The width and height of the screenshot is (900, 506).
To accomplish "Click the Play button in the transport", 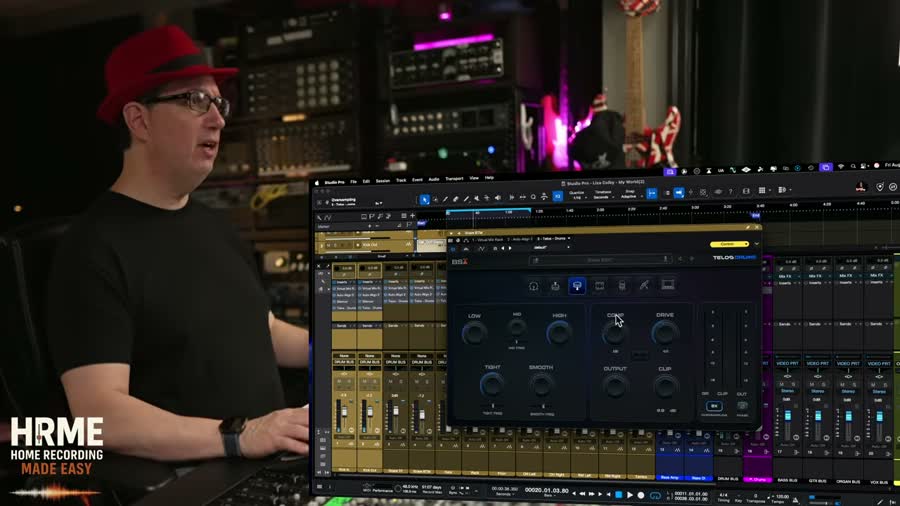I will click(630, 495).
